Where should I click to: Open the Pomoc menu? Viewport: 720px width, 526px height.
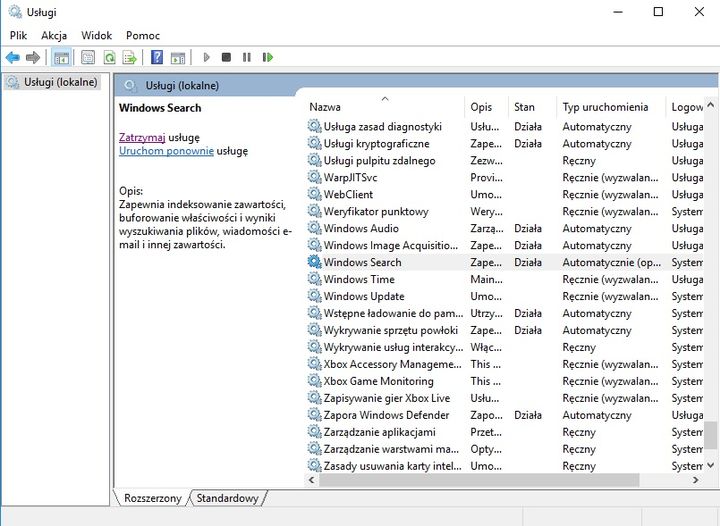[143, 35]
